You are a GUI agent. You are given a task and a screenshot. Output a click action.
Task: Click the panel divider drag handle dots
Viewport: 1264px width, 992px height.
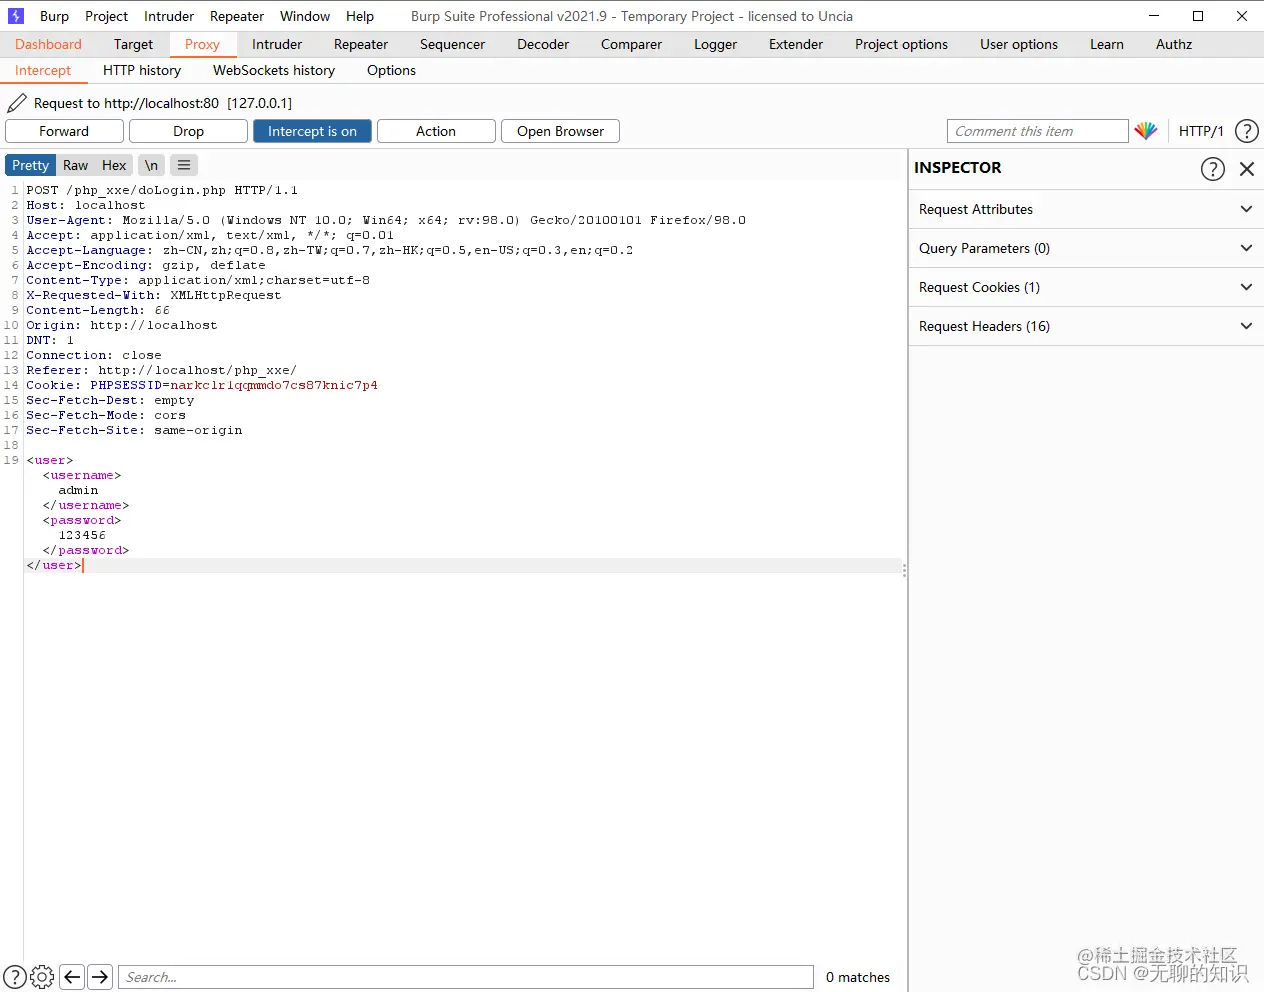coord(905,571)
